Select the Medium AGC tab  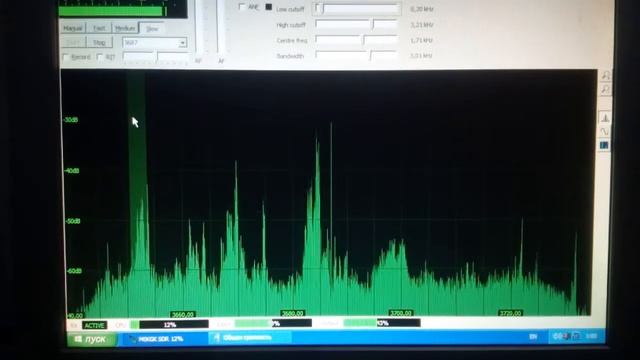pos(125,28)
